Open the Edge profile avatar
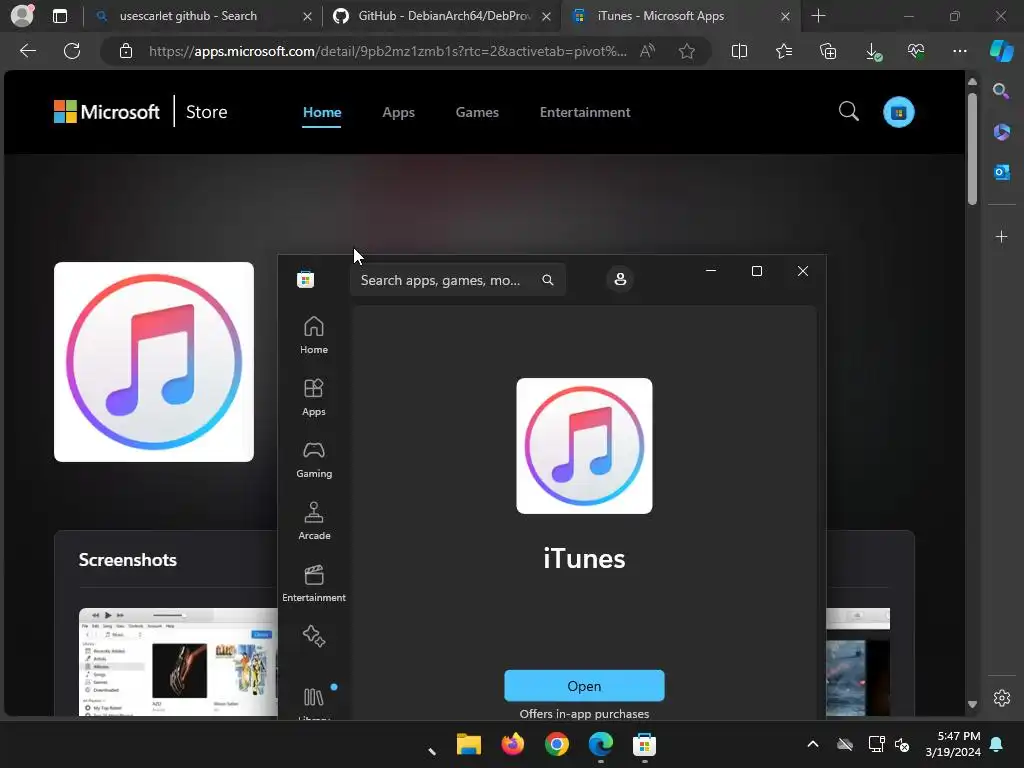This screenshot has width=1024, height=768. tap(22, 16)
